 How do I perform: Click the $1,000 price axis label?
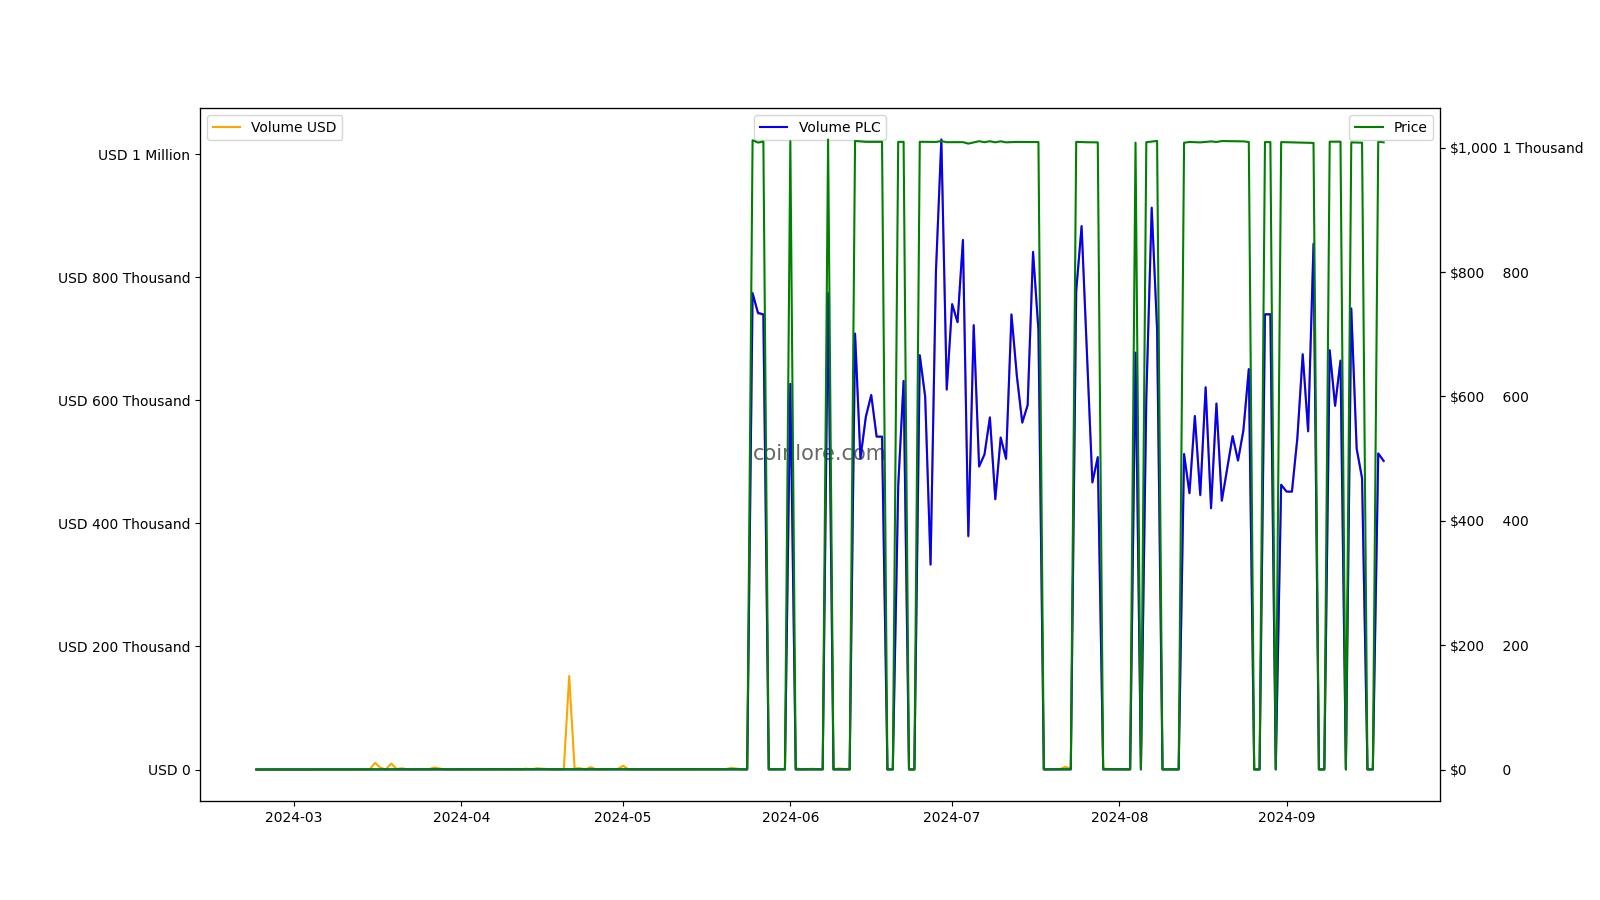pyautogui.click(x=1473, y=148)
